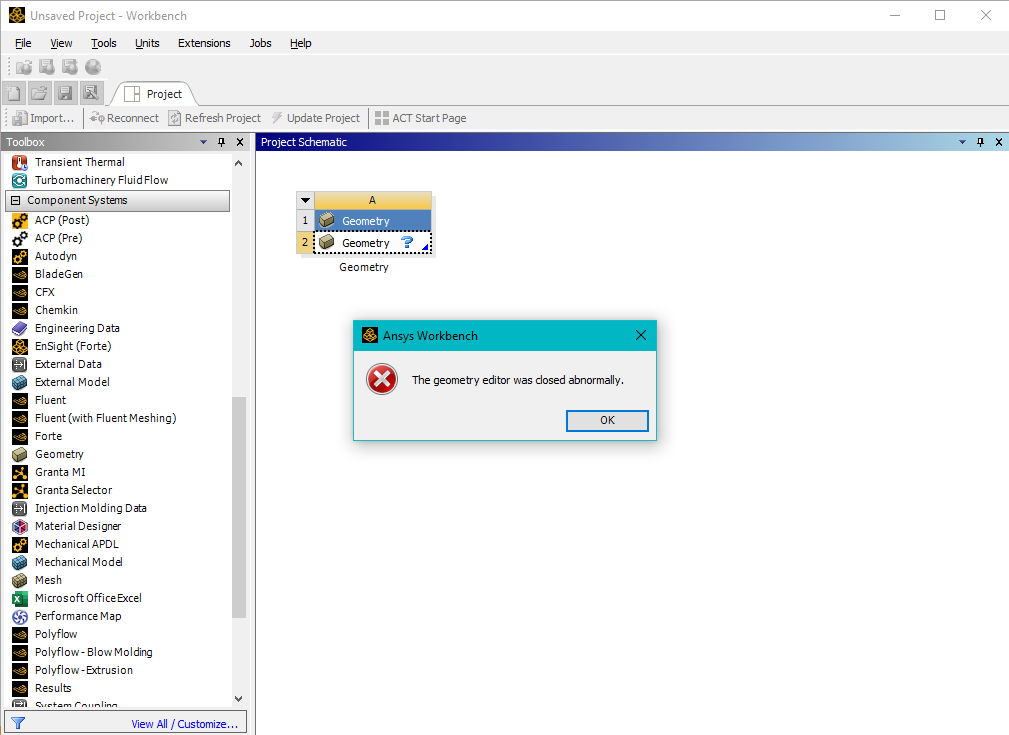
Task: Select Polyflow - Blow Molding component
Action: click(93, 653)
